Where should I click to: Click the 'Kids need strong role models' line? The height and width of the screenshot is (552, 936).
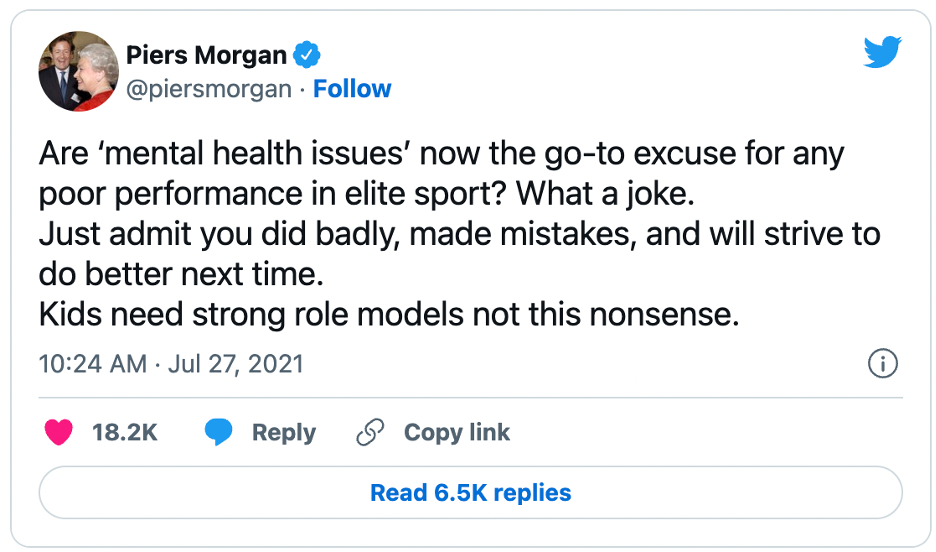388,315
